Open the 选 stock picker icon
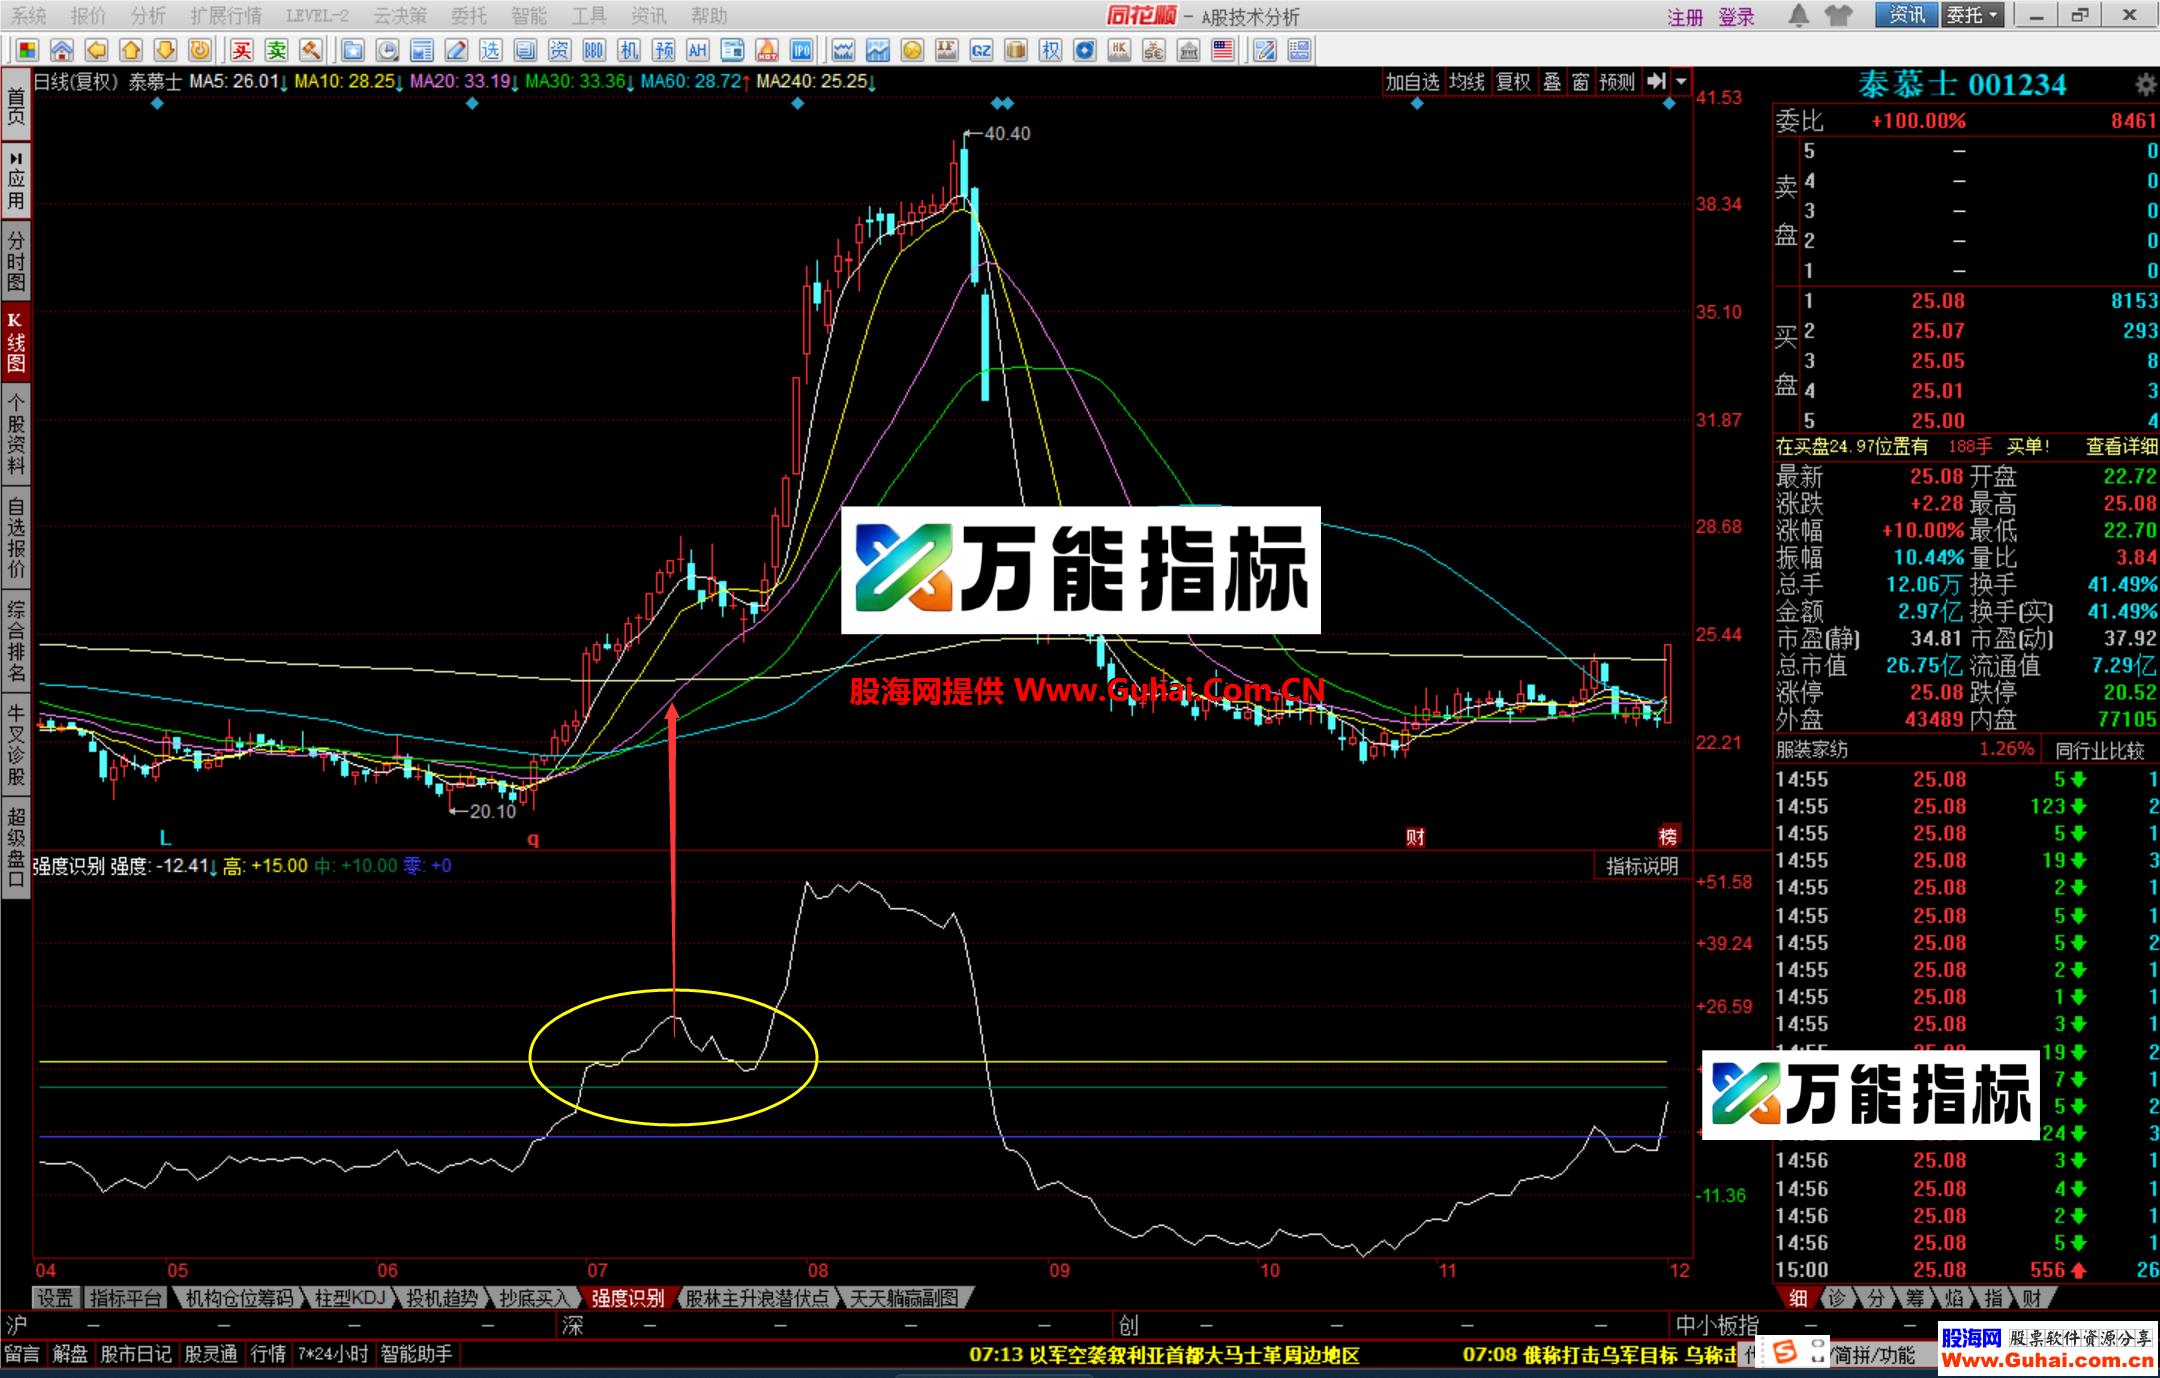This screenshot has width=2160, height=1378. [x=491, y=50]
